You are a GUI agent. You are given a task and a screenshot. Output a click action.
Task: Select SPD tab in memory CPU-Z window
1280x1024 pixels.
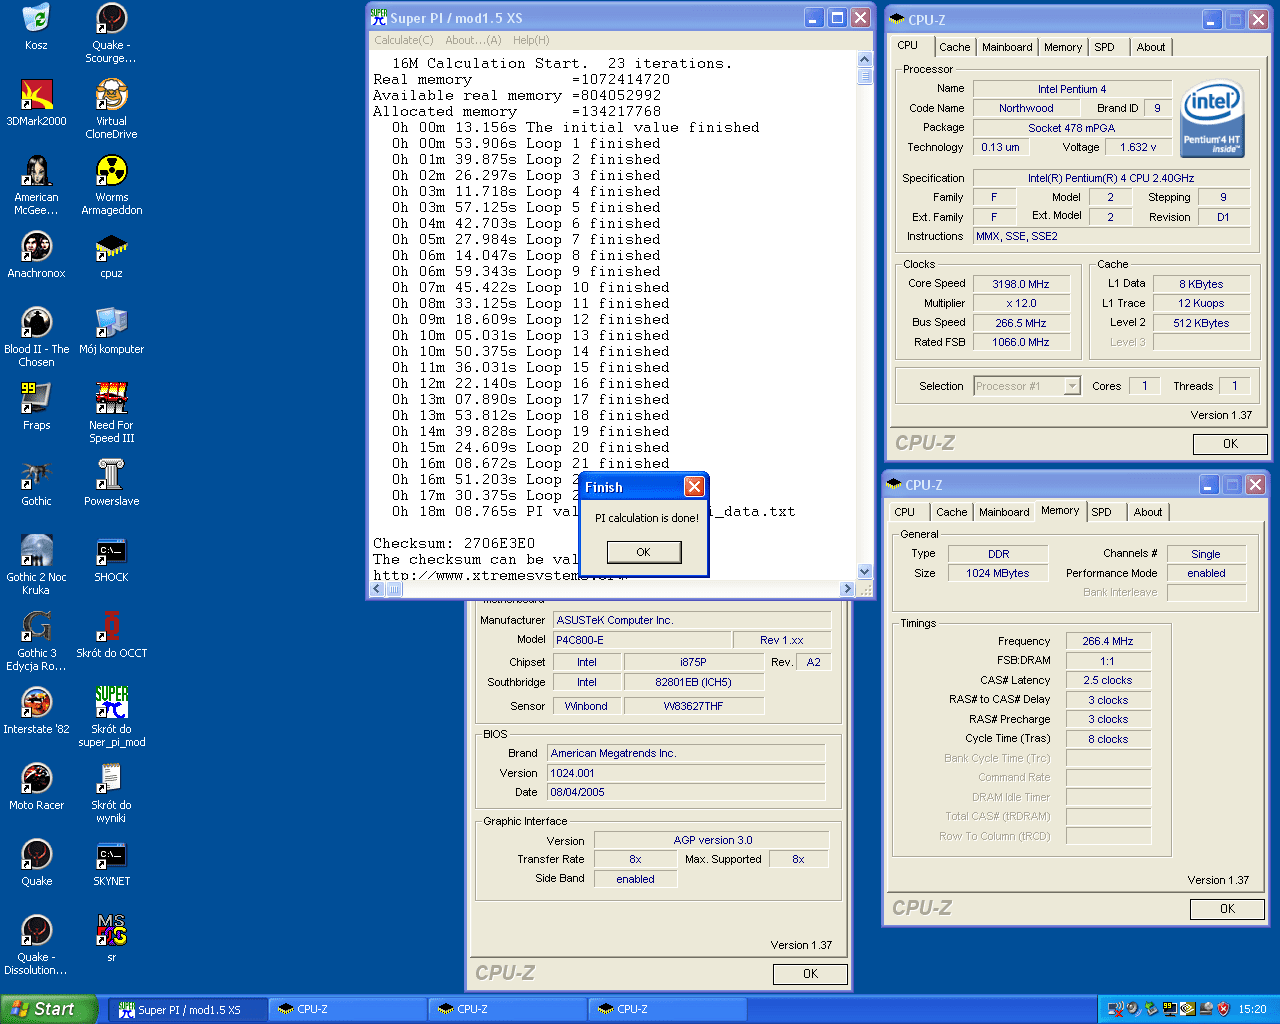click(1101, 512)
